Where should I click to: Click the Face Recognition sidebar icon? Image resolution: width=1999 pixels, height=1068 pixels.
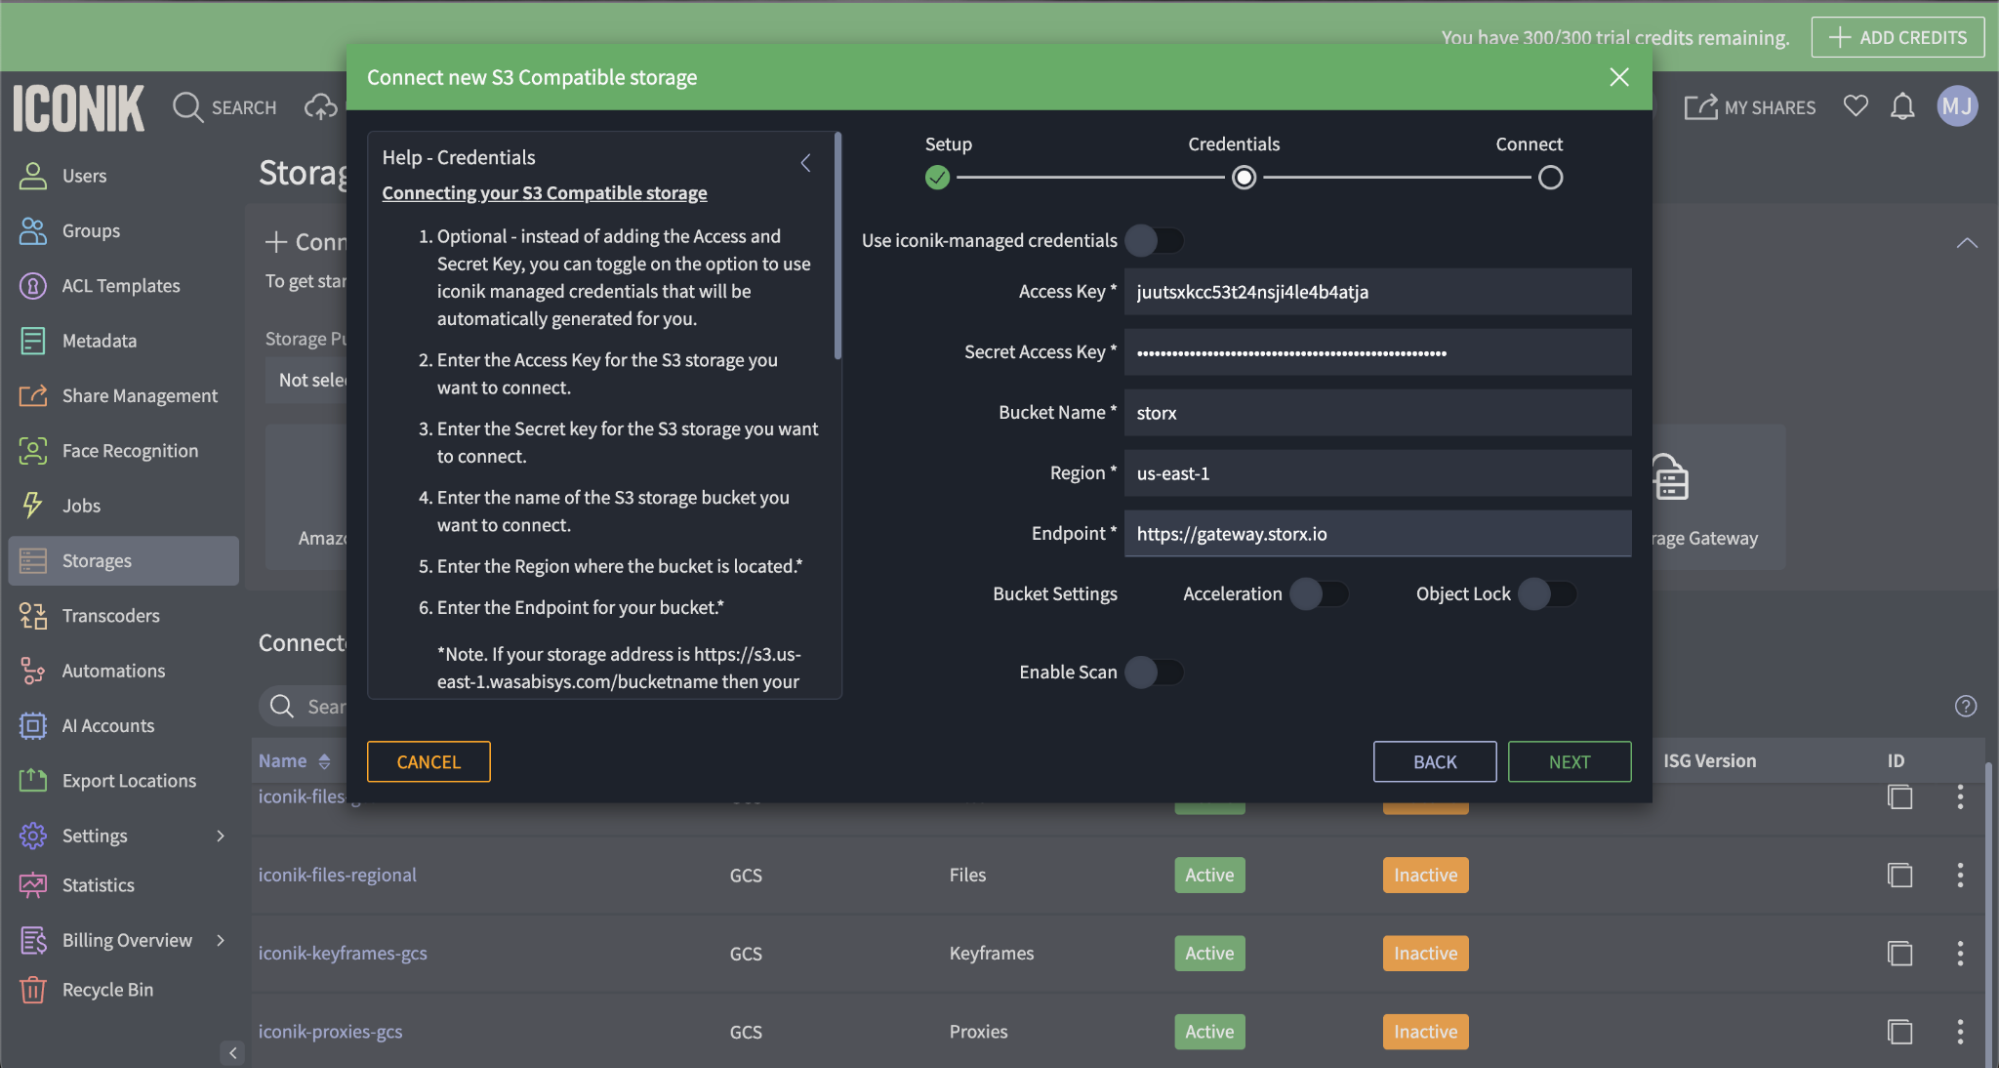point(33,451)
